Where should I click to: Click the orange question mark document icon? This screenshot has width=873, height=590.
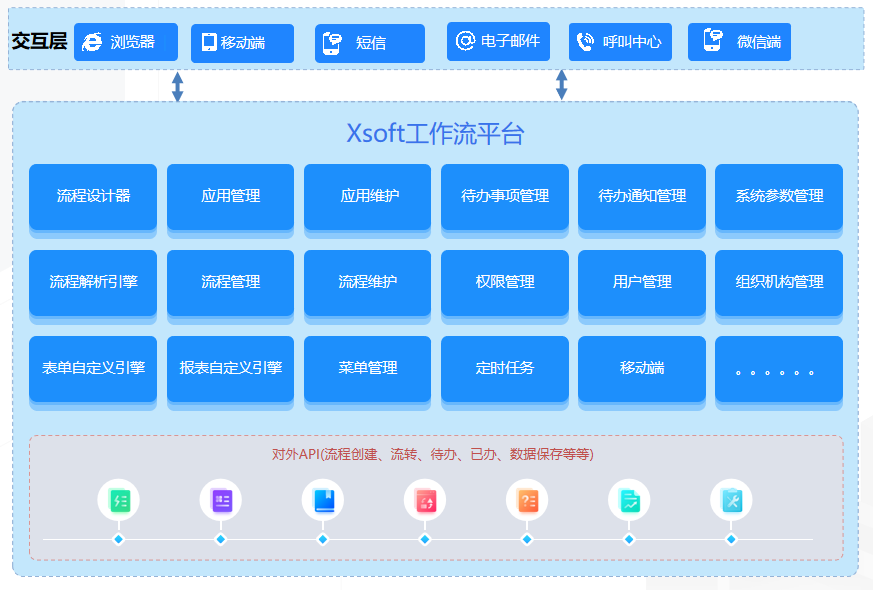(527, 500)
